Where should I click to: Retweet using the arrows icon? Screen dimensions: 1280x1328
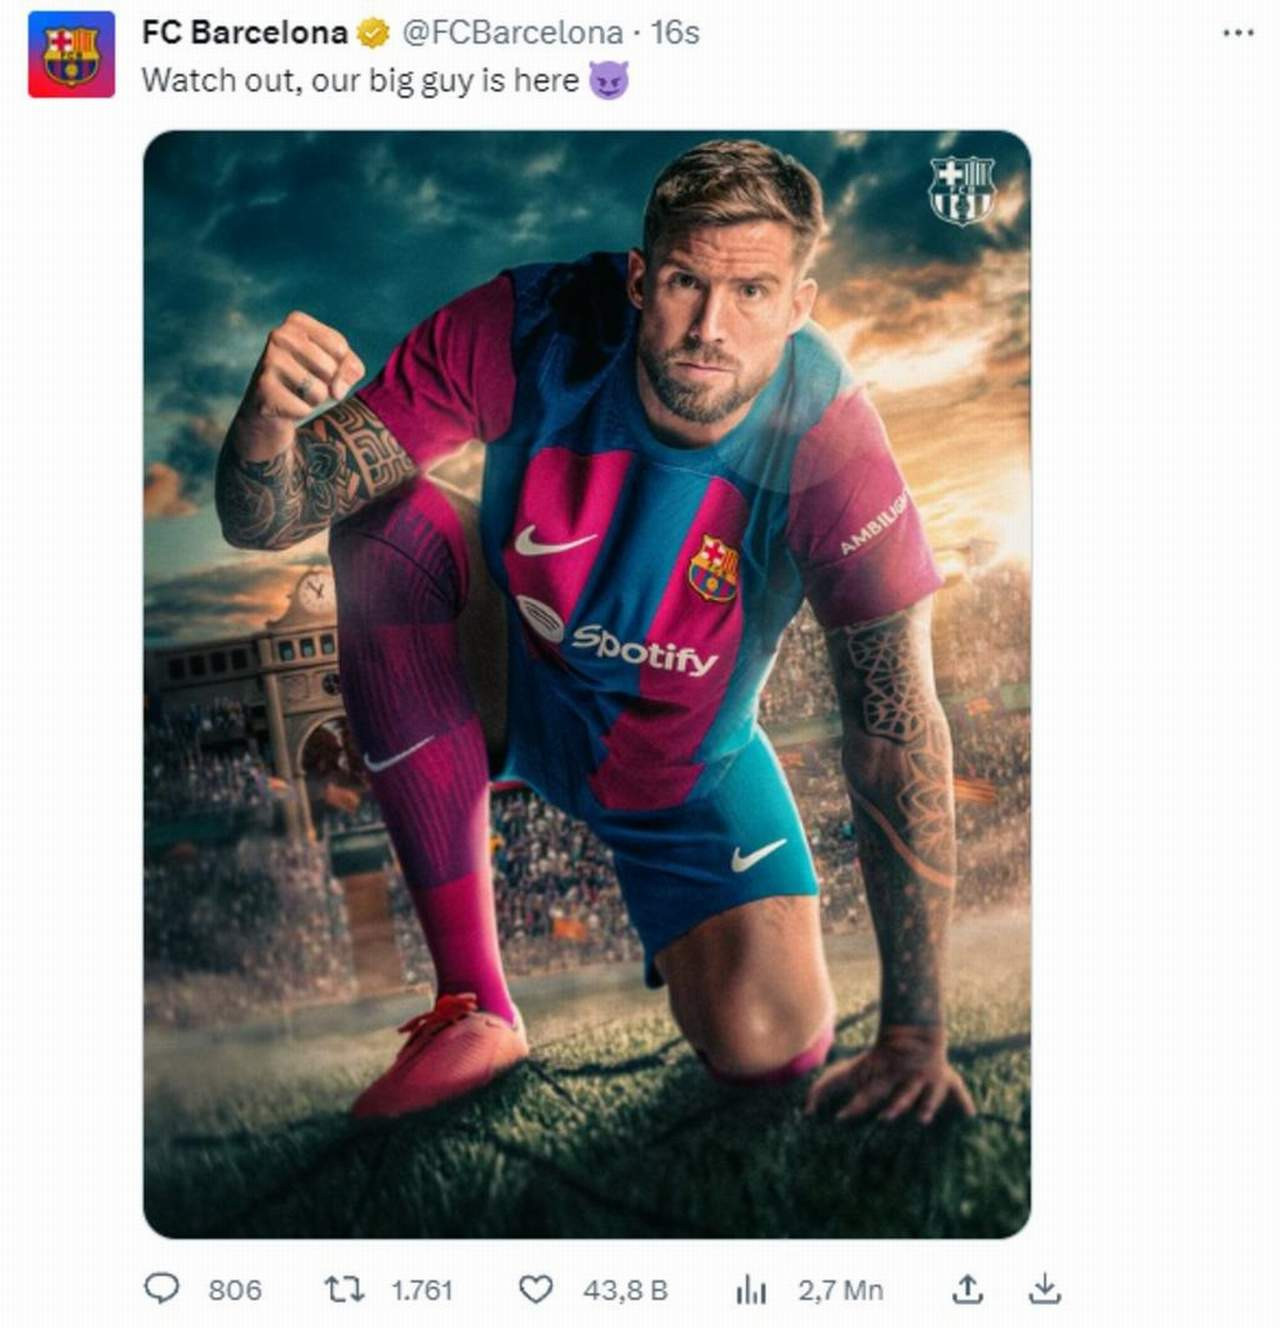[344, 1289]
